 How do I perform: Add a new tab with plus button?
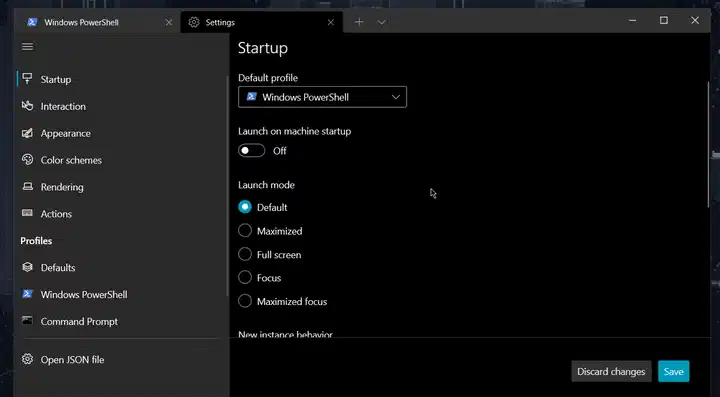point(359,22)
